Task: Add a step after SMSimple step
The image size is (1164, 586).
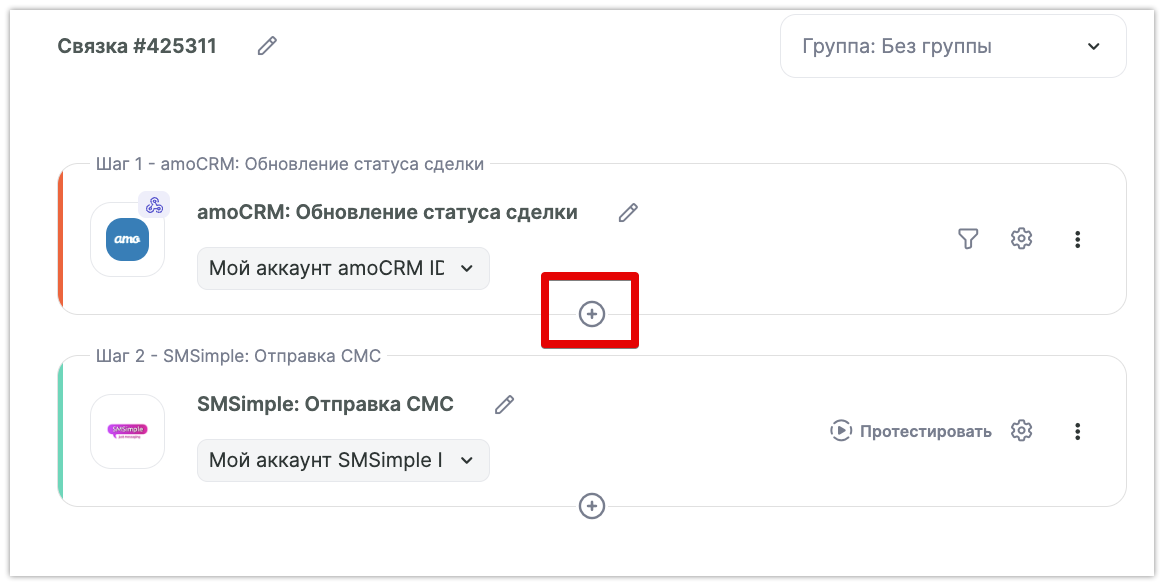Action: (x=592, y=507)
